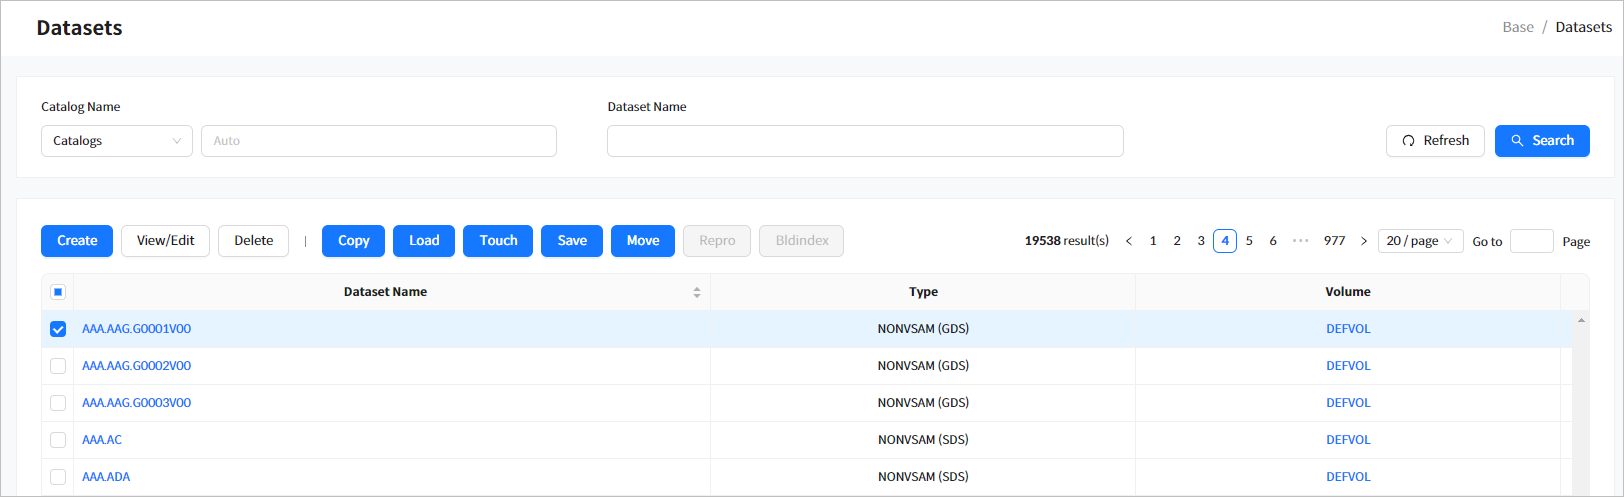Jump to last page 977
The image size is (1624, 497).
pos(1334,241)
